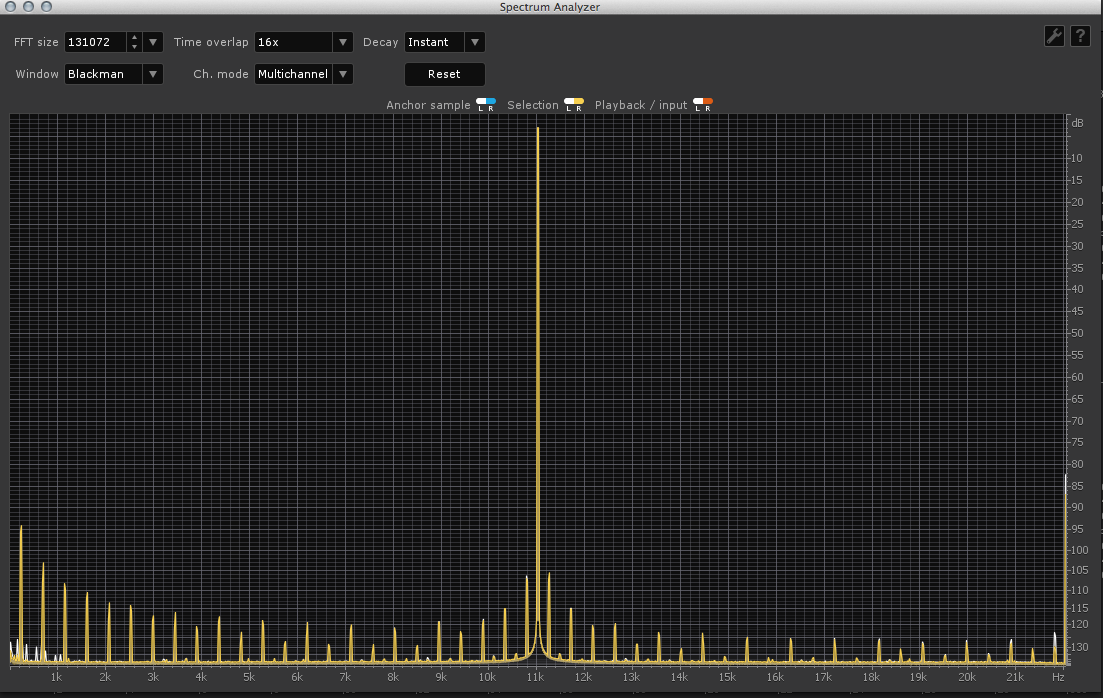
Task: Click the "130" dB scale label
Action: [x=1078, y=647]
